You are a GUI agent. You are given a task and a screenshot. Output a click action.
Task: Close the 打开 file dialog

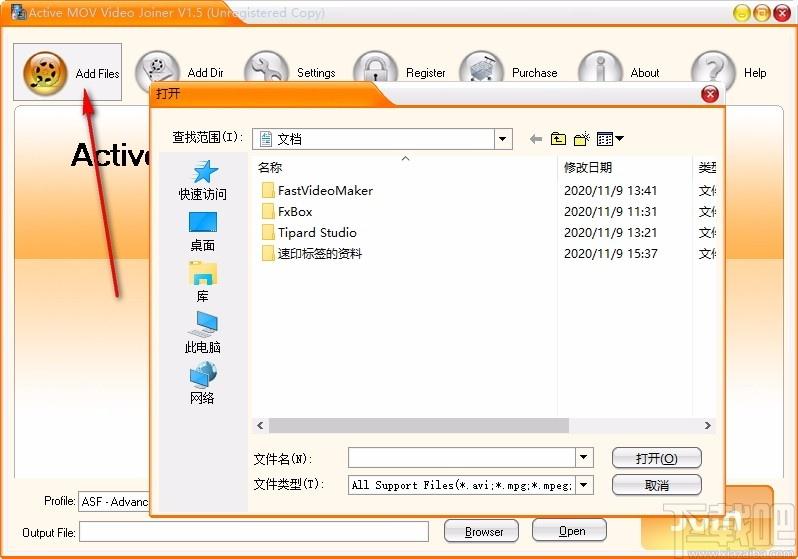pyautogui.click(x=709, y=94)
